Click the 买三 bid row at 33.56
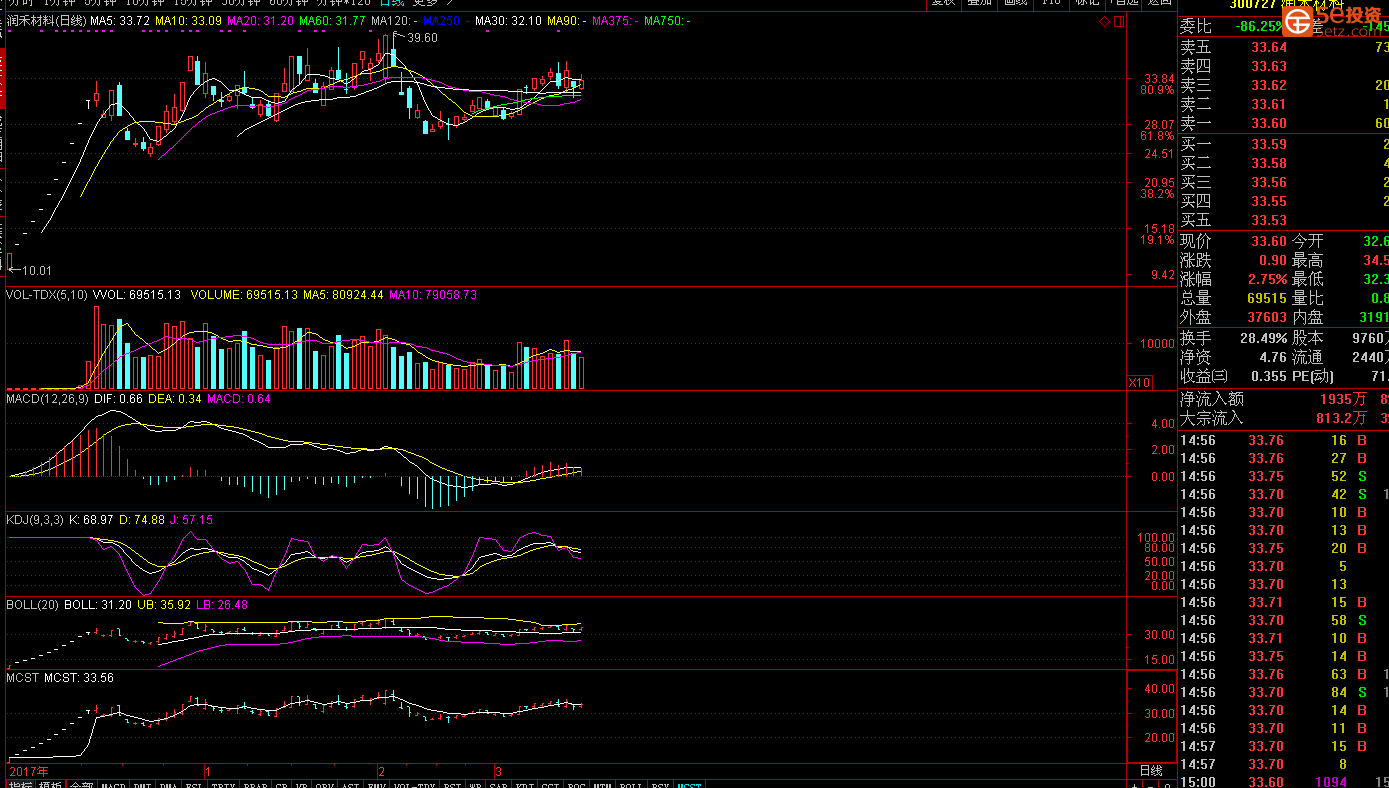This screenshot has height=788, width=1389. (1284, 182)
